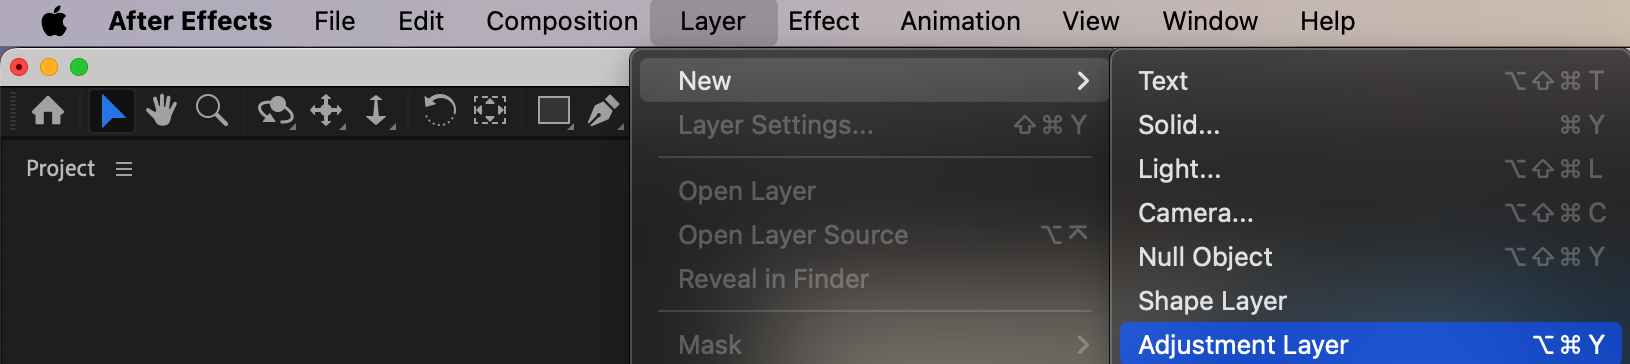
Task: Select the Orbit camera tool
Action: tap(275, 110)
